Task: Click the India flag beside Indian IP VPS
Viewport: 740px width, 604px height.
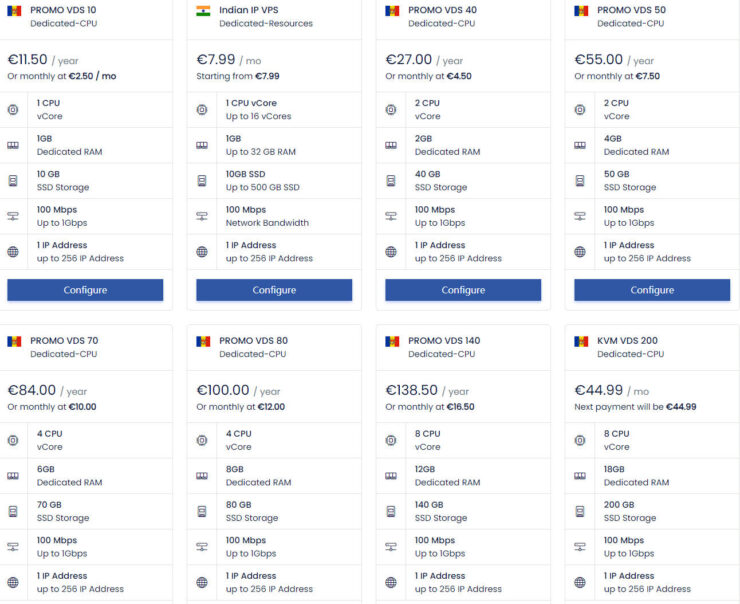Action: tap(203, 10)
